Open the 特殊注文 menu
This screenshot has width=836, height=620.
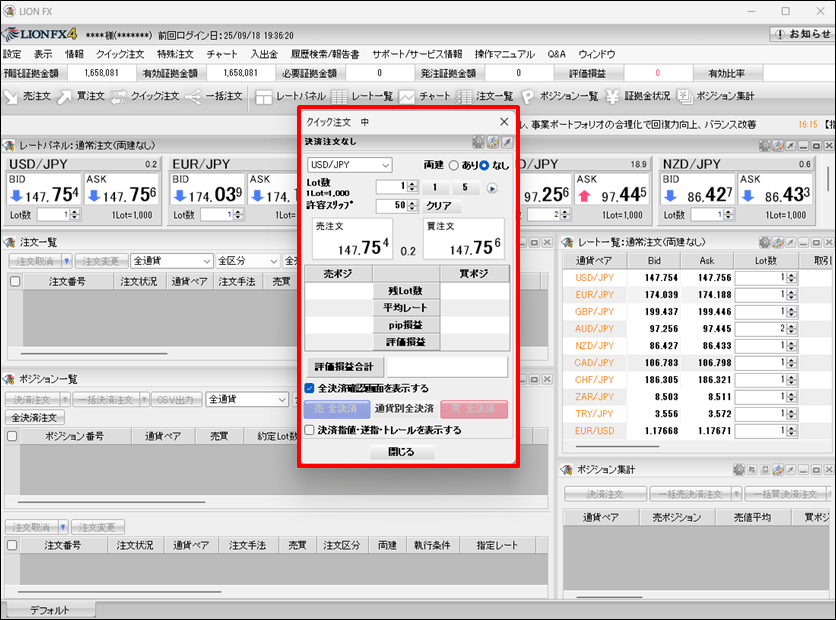[175, 54]
